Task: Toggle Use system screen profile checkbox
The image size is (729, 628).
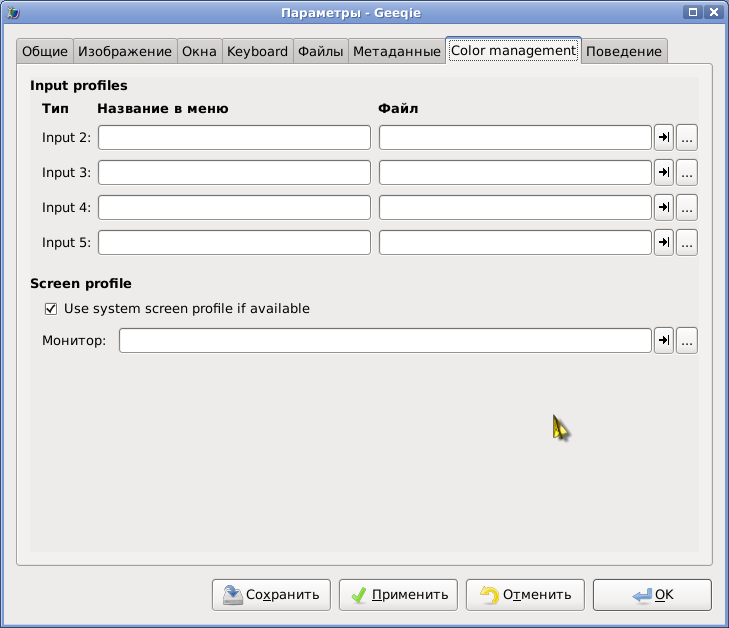Action: tap(51, 309)
